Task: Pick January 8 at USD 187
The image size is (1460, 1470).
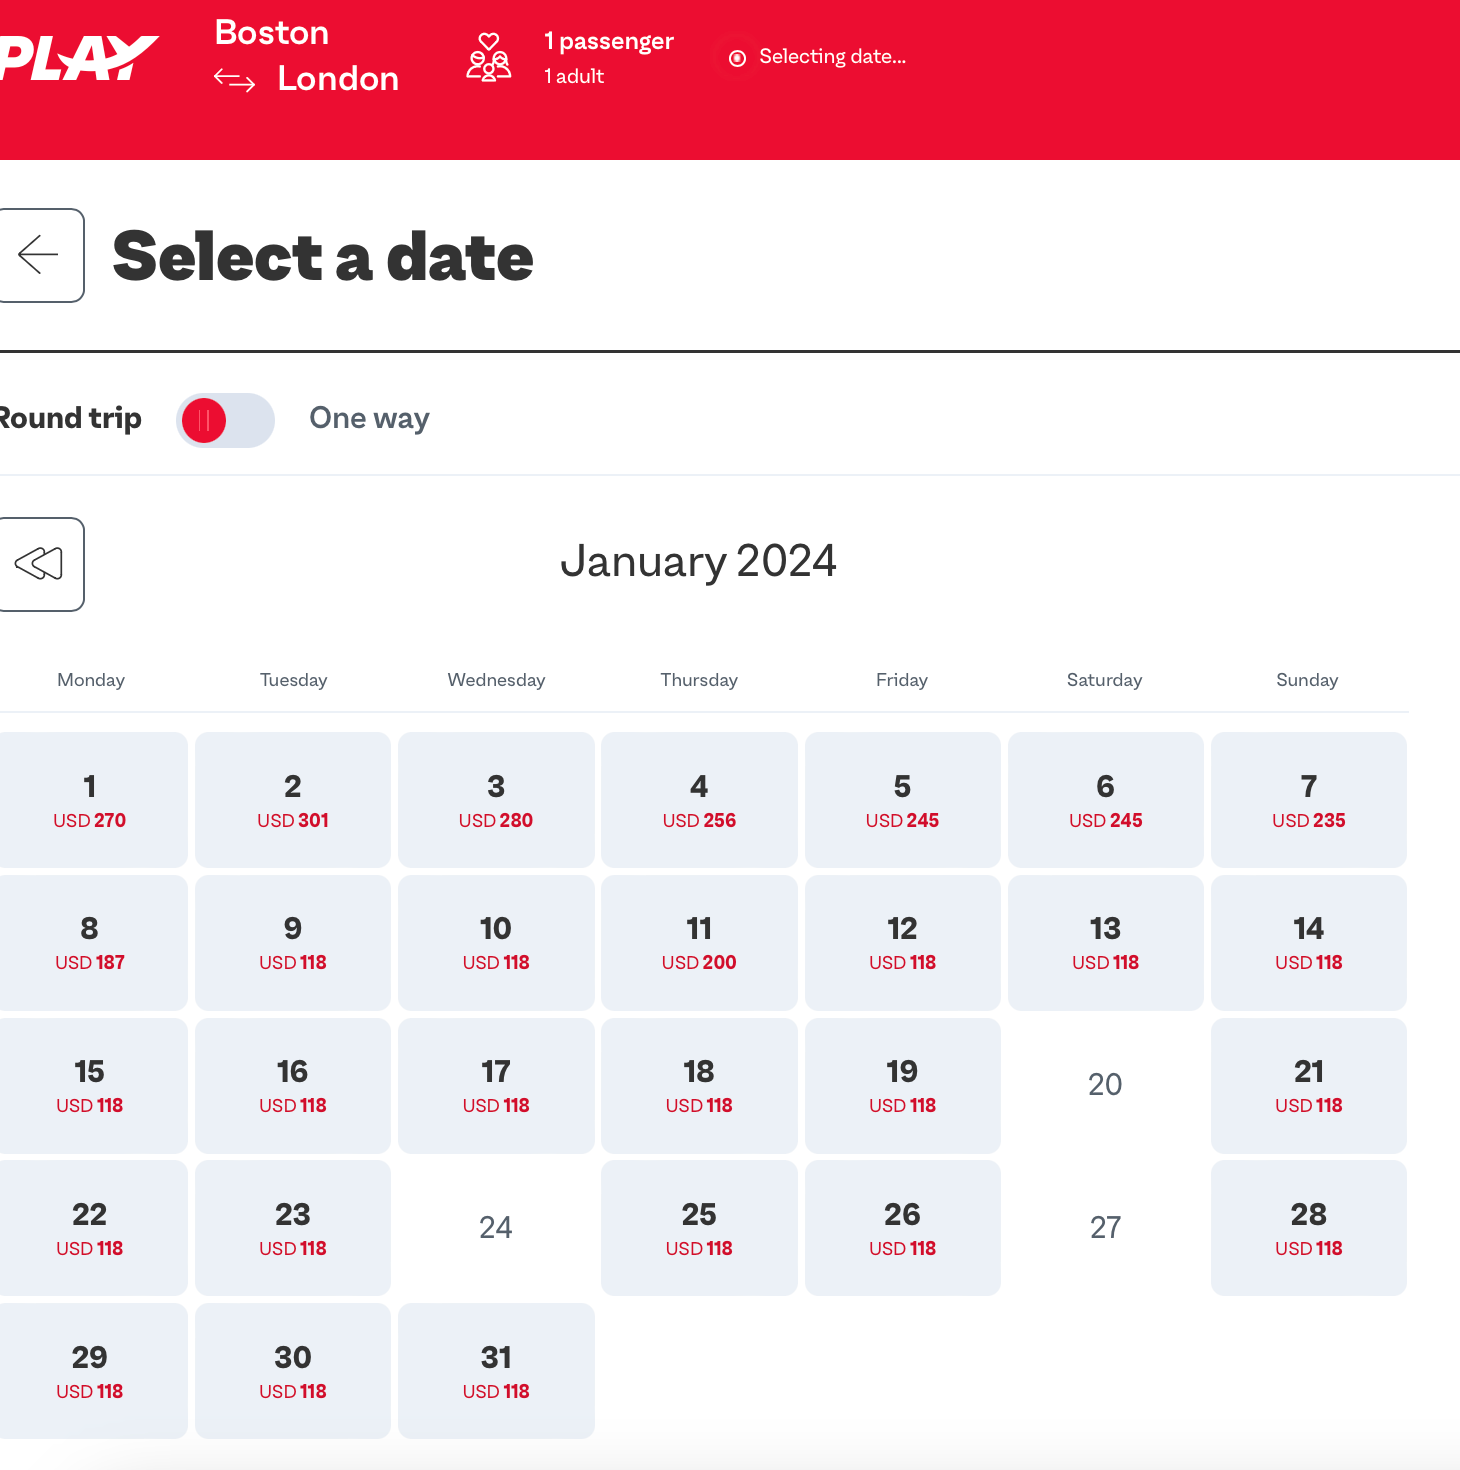Action: (x=90, y=943)
